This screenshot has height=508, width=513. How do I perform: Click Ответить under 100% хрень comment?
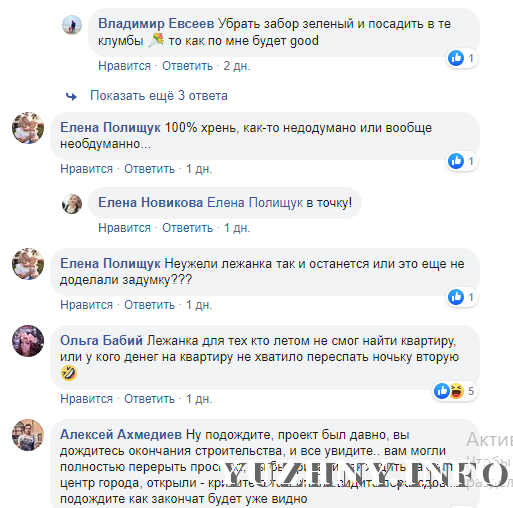[149, 169]
